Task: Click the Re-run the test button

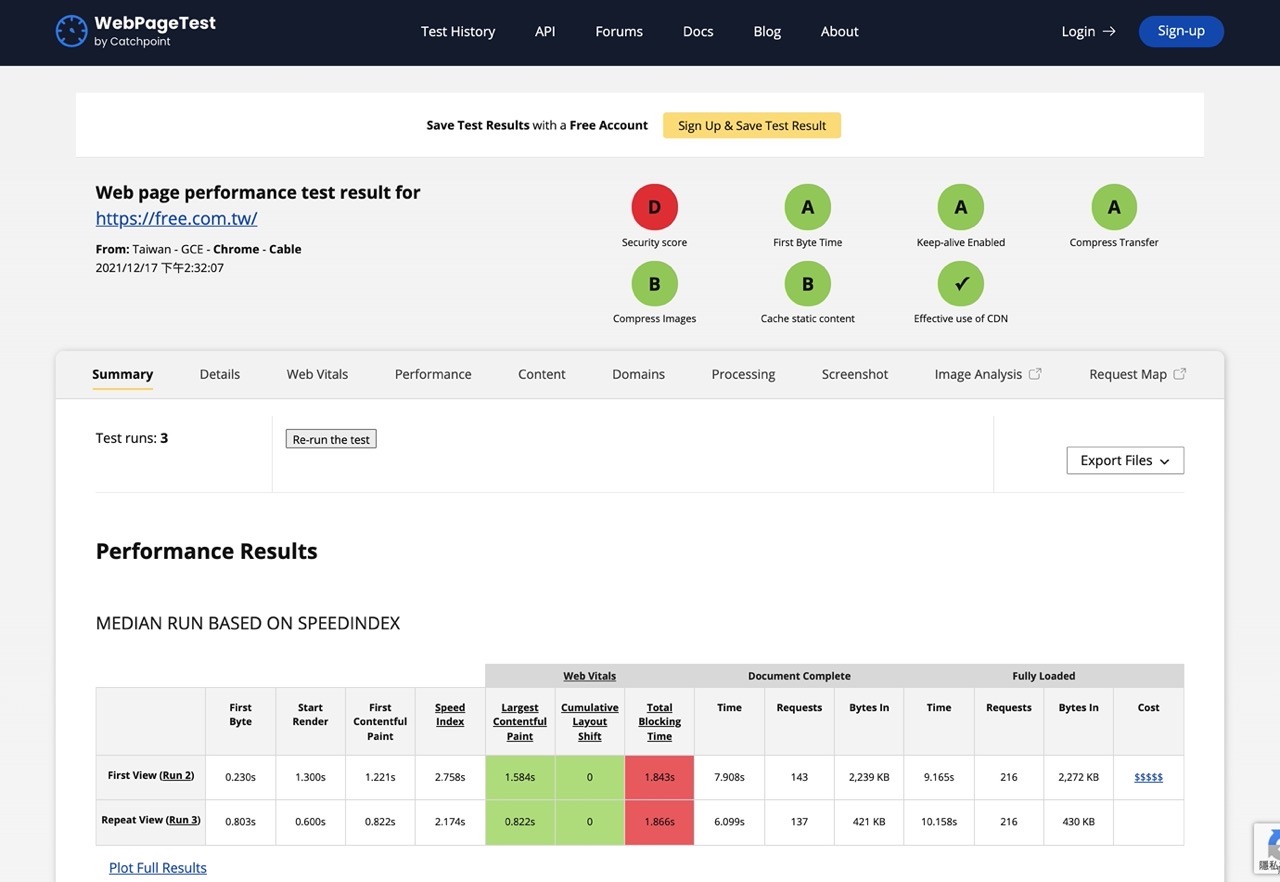Action: point(331,439)
